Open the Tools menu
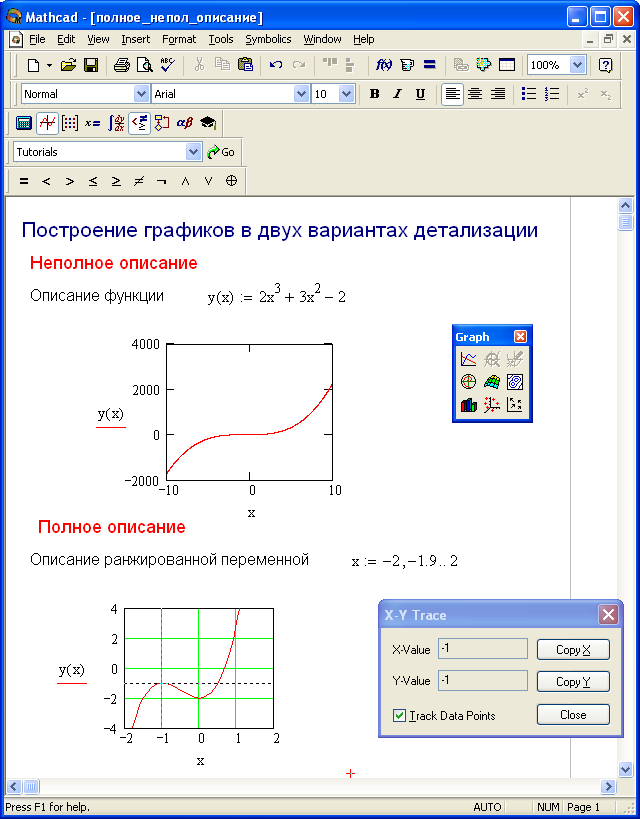Image resolution: width=640 pixels, height=819 pixels. pyautogui.click(x=221, y=39)
